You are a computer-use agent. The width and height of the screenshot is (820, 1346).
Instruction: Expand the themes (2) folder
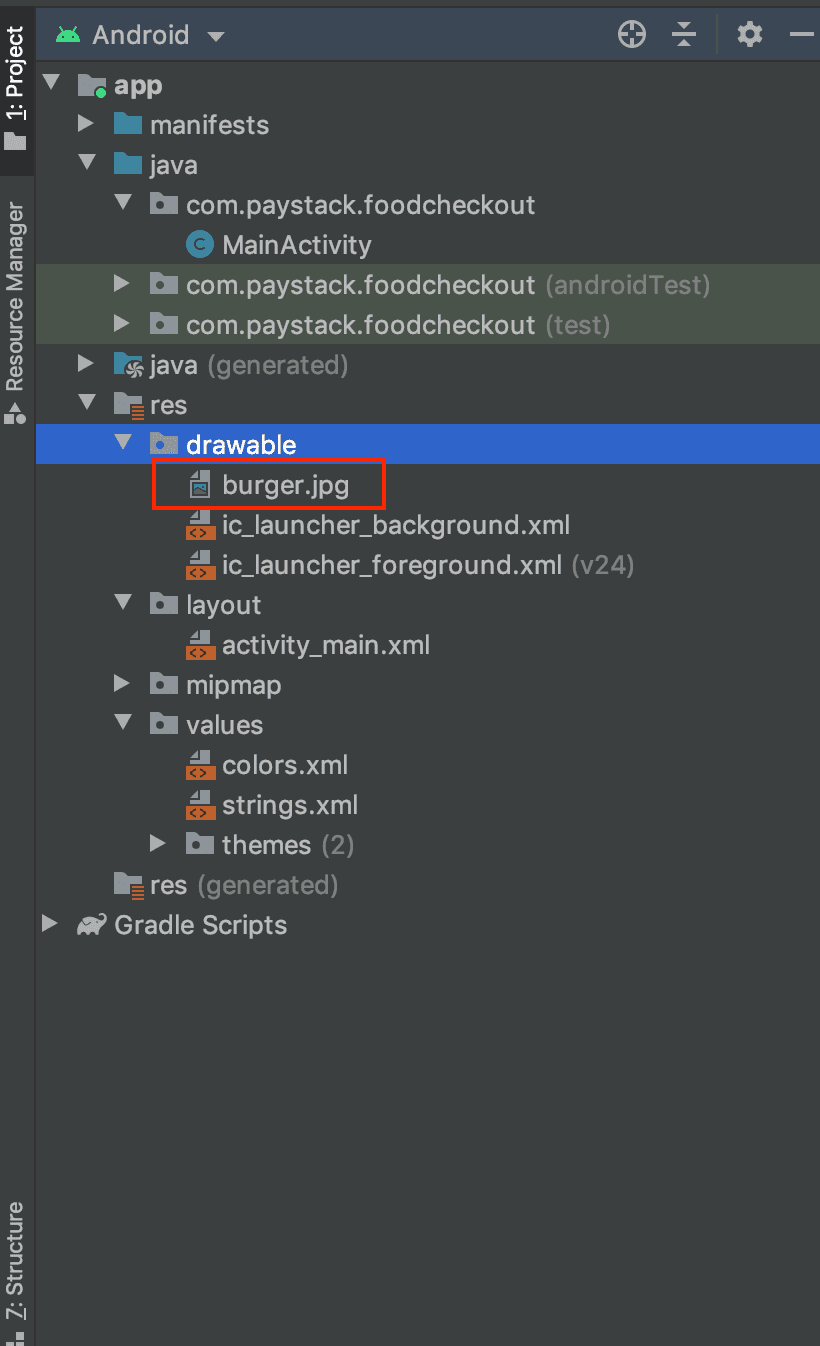pyautogui.click(x=158, y=845)
